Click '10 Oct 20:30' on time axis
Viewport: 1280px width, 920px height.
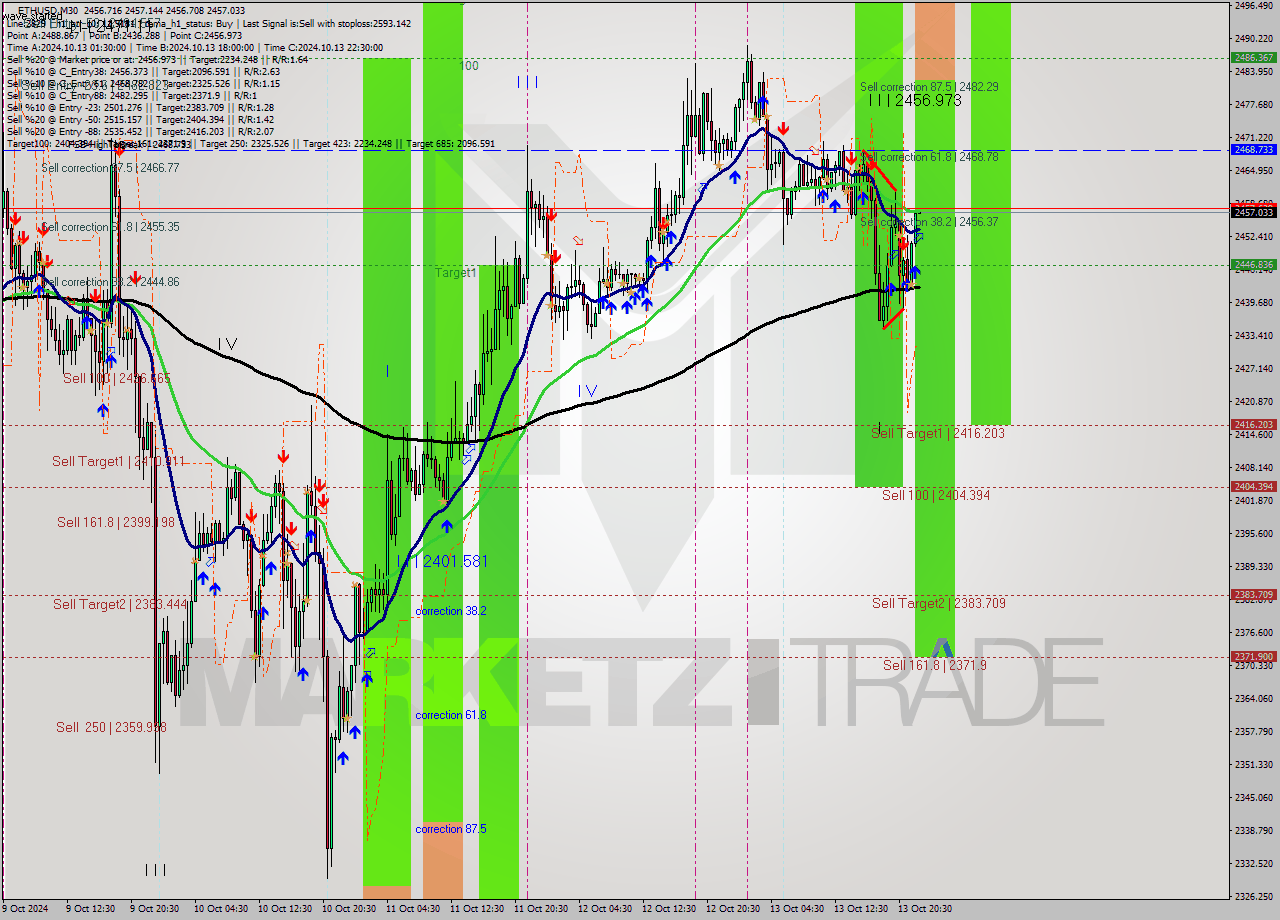[348, 909]
